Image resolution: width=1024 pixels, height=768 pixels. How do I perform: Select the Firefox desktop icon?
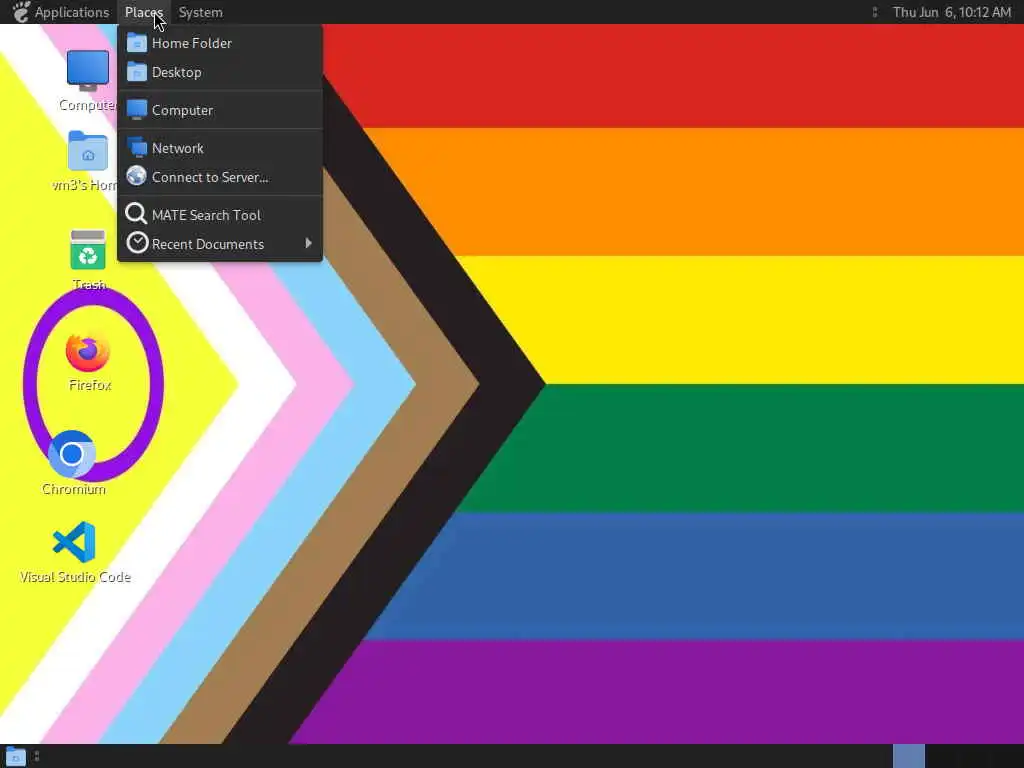point(88,352)
